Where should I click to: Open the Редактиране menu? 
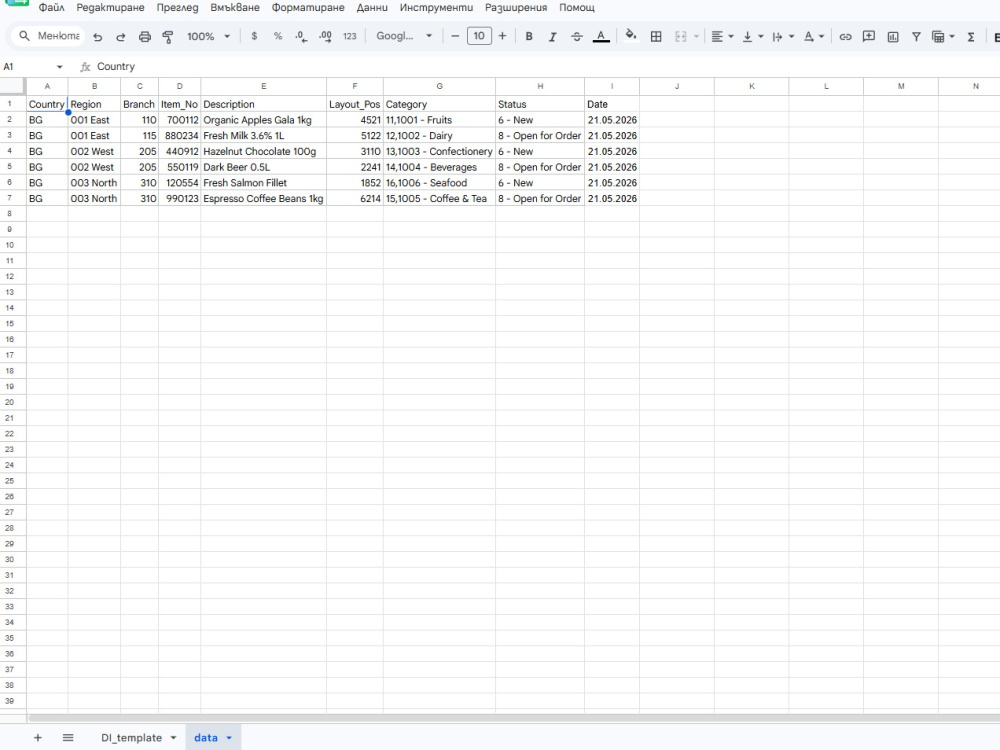coord(110,8)
